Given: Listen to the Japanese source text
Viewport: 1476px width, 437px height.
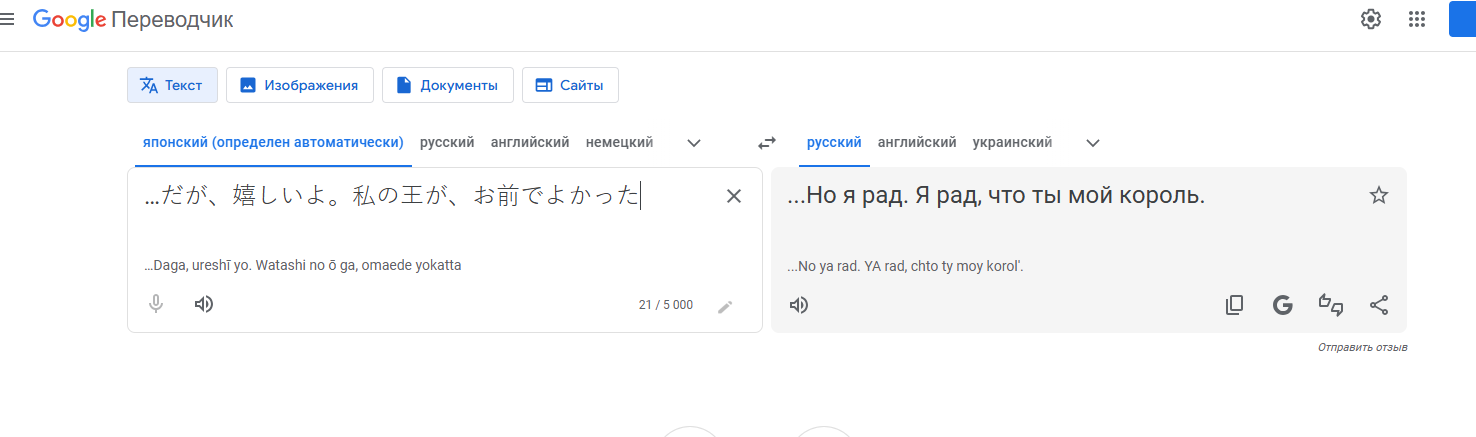Looking at the screenshot, I should (x=204, y=304).
